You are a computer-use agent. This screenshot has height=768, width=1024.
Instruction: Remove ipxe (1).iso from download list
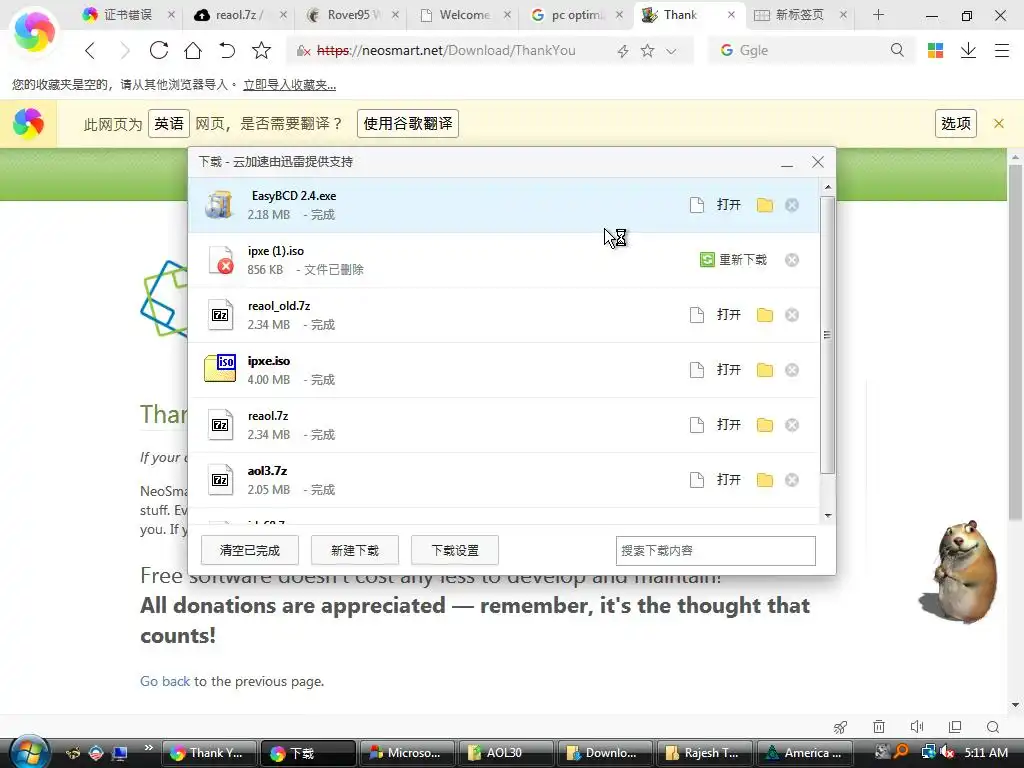pos(792,260)
